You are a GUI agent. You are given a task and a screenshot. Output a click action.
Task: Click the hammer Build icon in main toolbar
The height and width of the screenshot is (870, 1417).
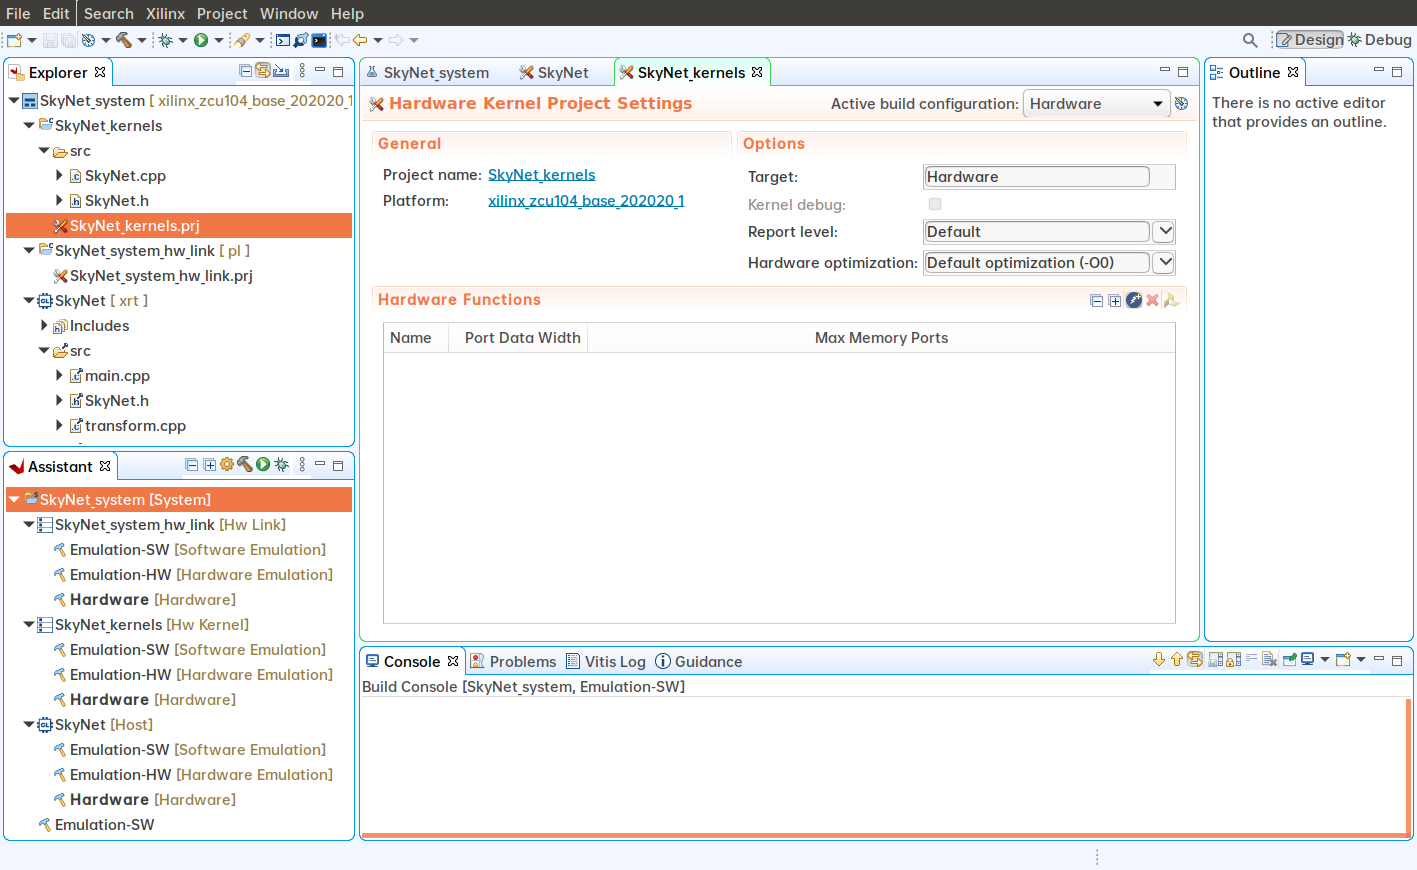[124, 40]
